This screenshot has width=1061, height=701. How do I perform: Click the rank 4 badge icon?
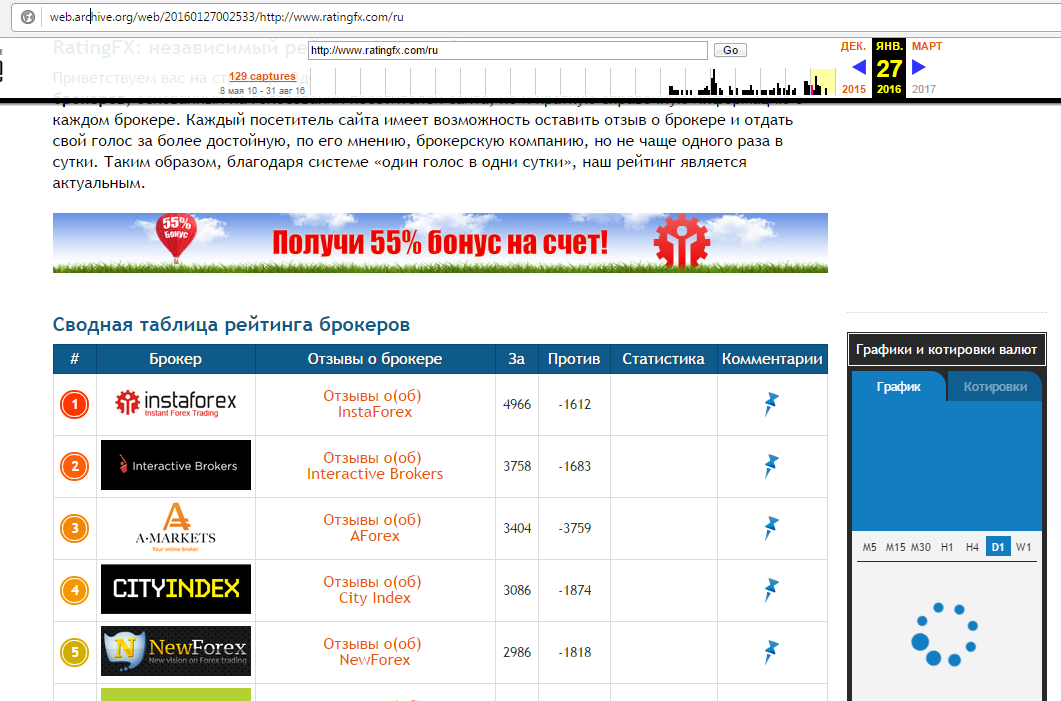click(x=74, y=590)
